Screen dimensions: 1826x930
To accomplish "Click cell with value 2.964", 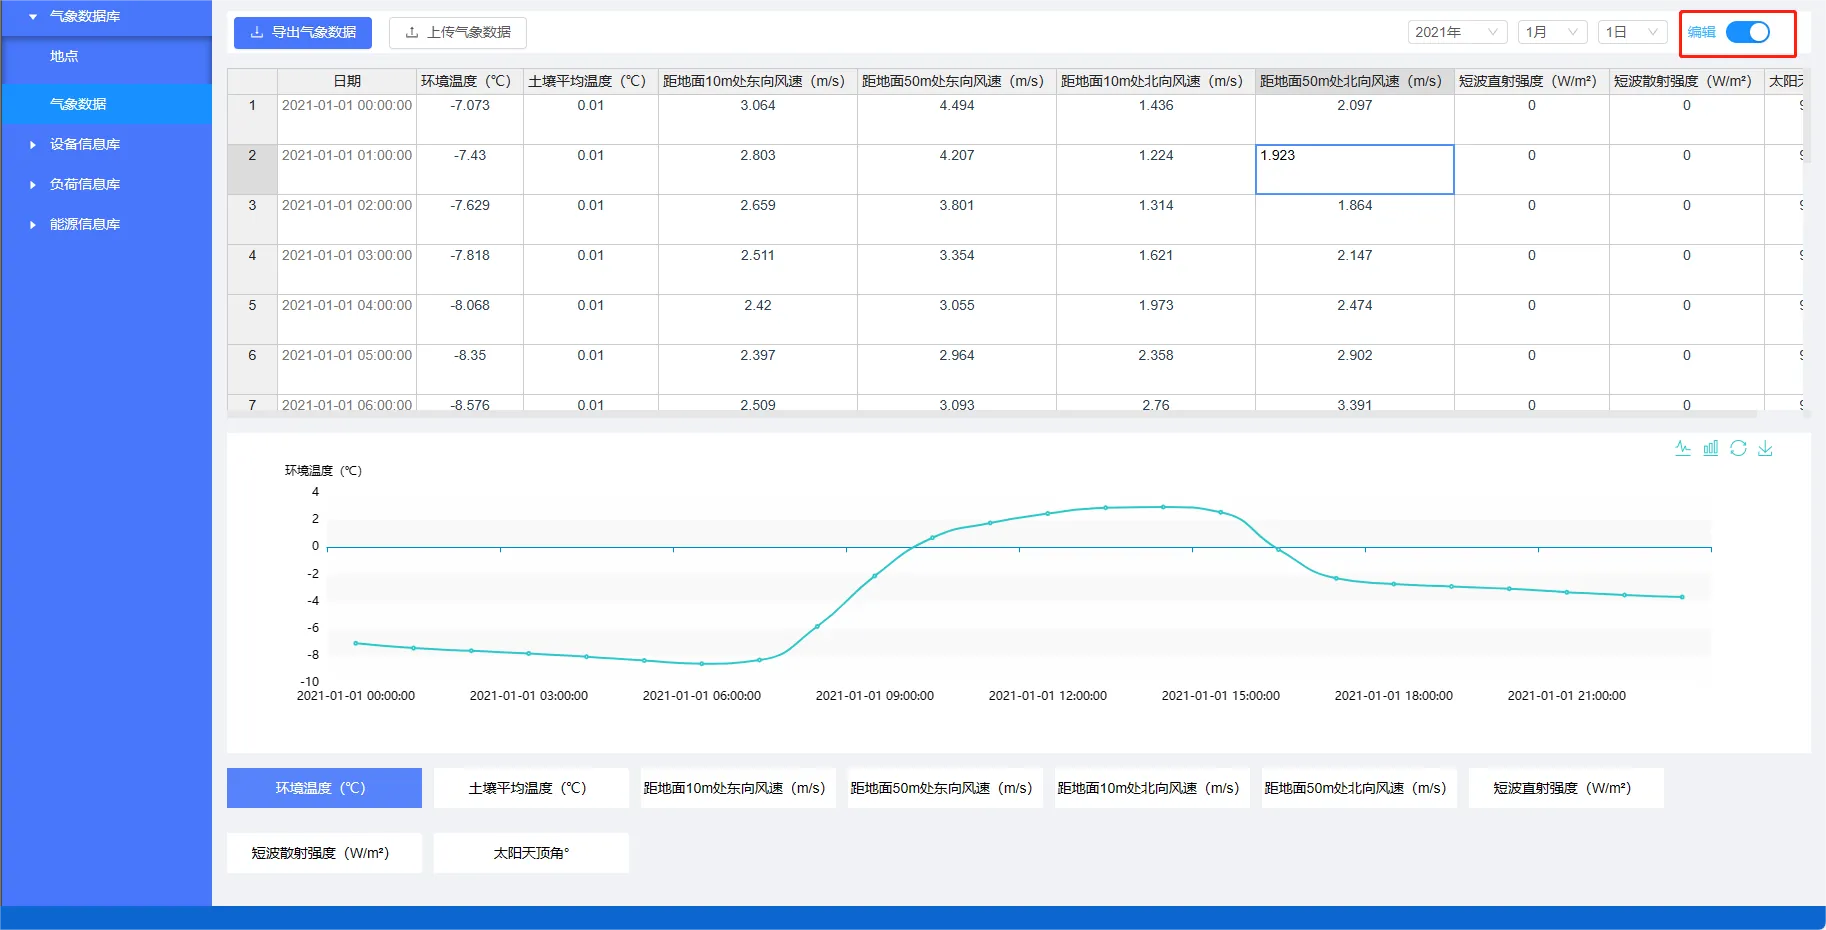I will click(957, 369).
